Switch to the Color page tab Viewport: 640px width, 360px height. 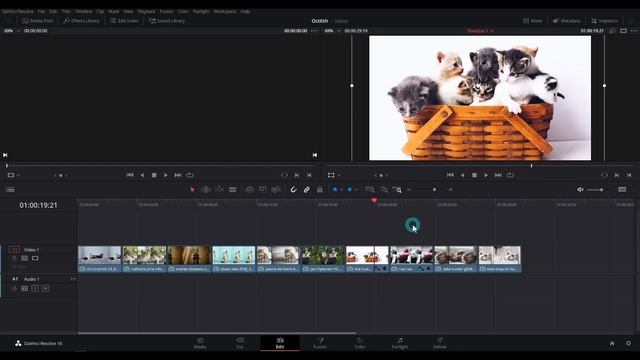pyautogui.click(x=360, y=343)
